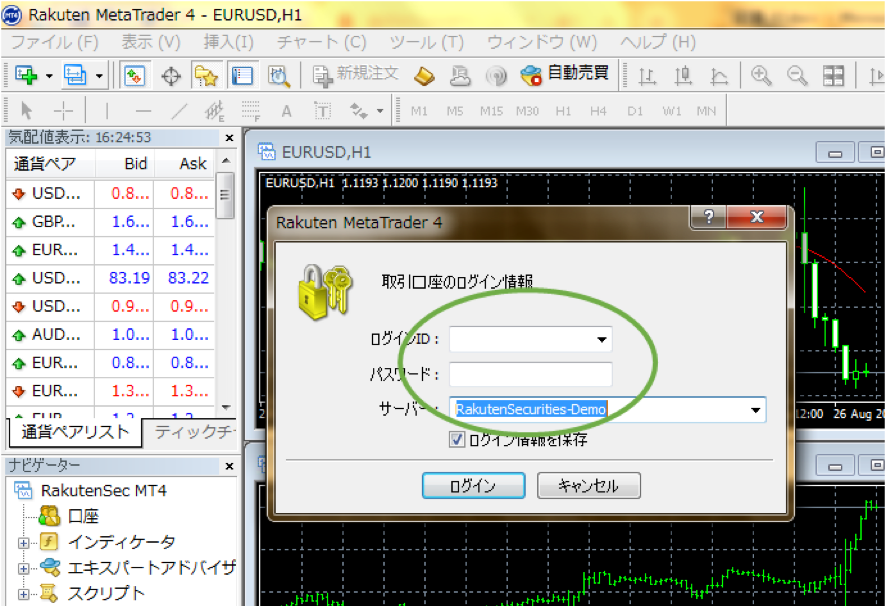Click the market watch scrollbar thumb
Image resolution: width=885 pixels, height=606 pixels.
point(225,195)
